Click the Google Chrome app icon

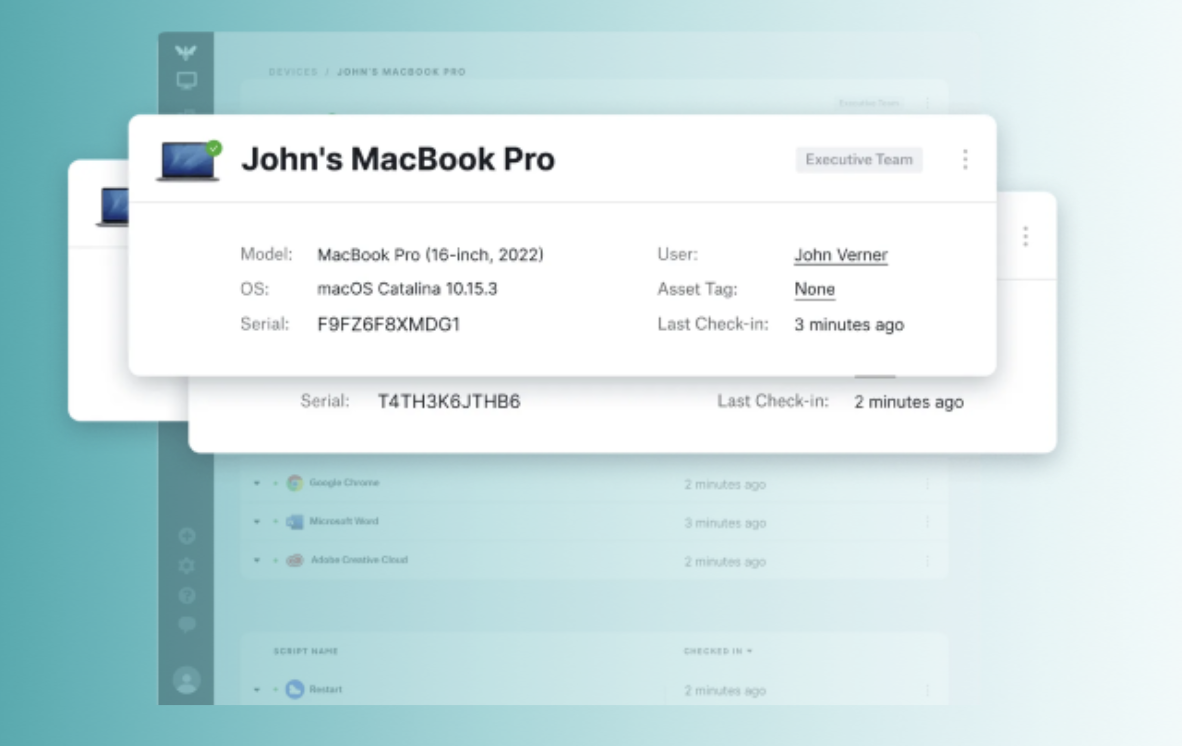pos(295,483)
